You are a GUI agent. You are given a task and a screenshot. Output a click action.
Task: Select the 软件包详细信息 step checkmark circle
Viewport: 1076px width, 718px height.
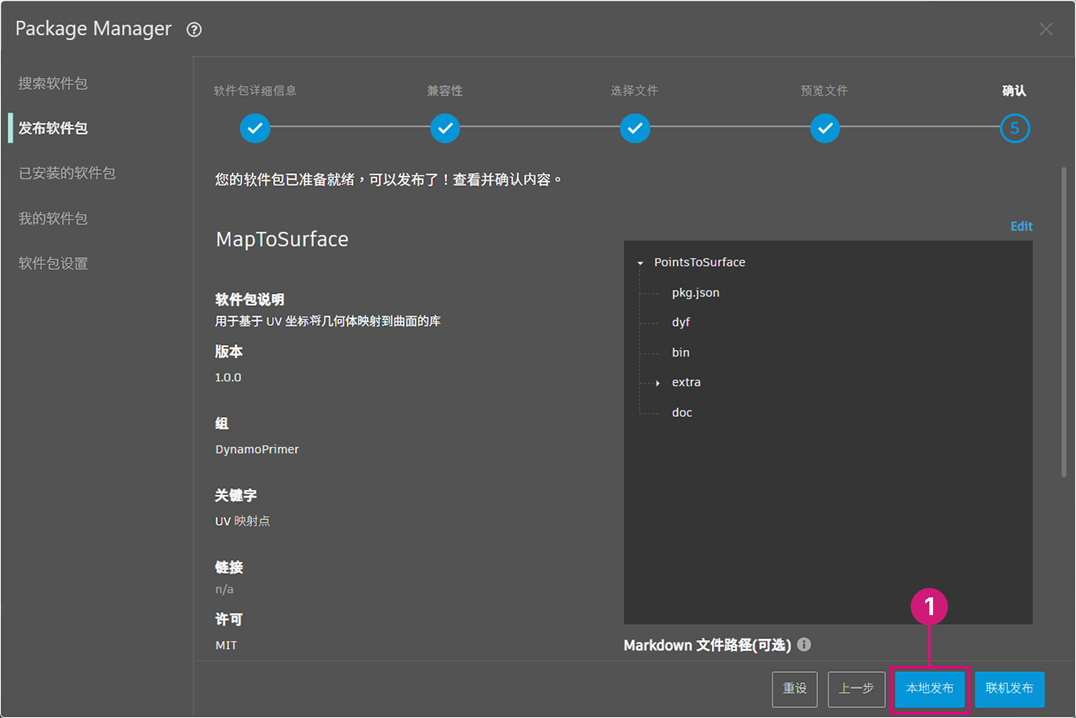255,128
